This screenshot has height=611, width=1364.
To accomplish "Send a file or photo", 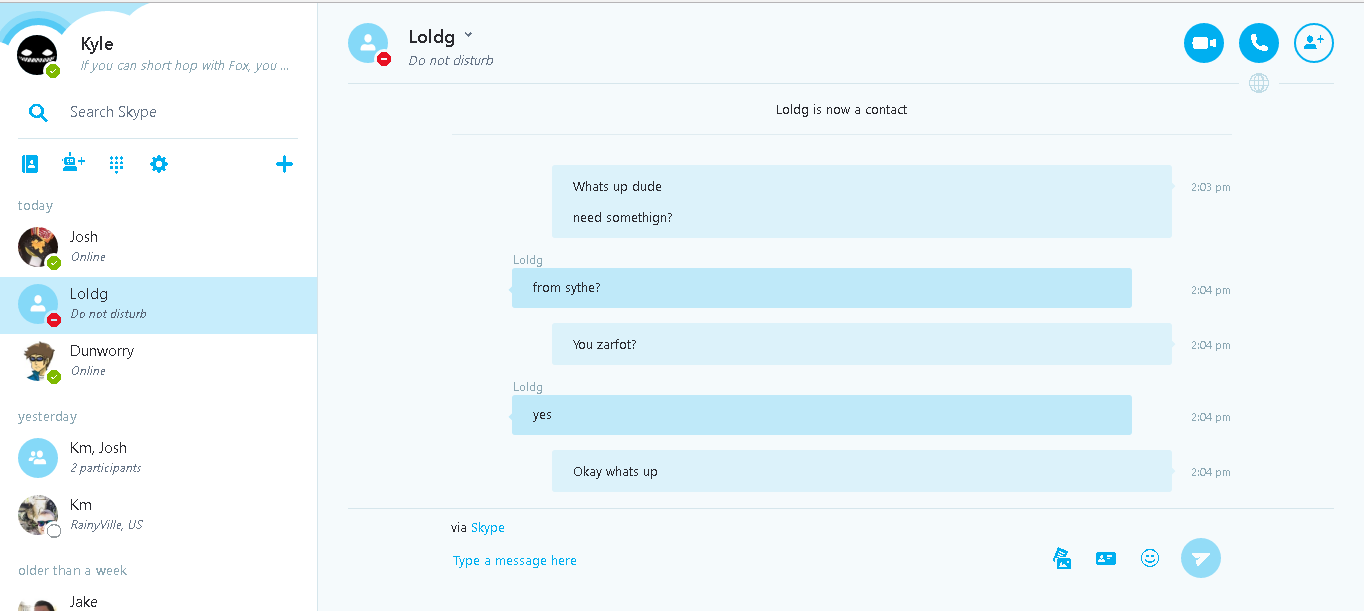I will tap(1062, 558).
